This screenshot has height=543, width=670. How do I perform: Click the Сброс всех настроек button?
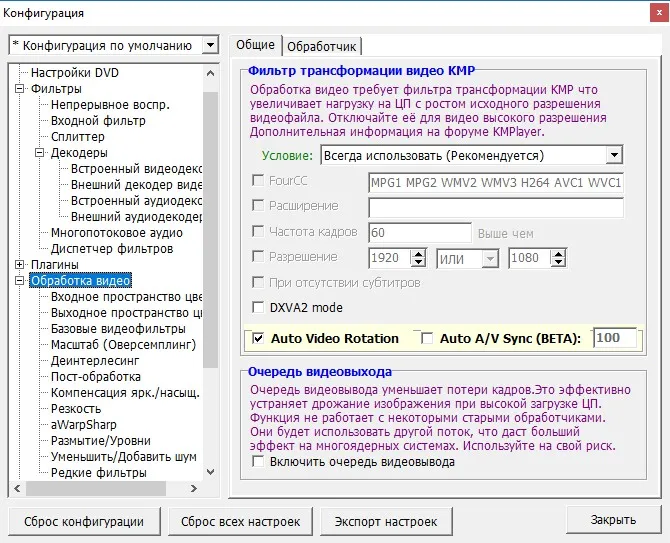(241, 521)
